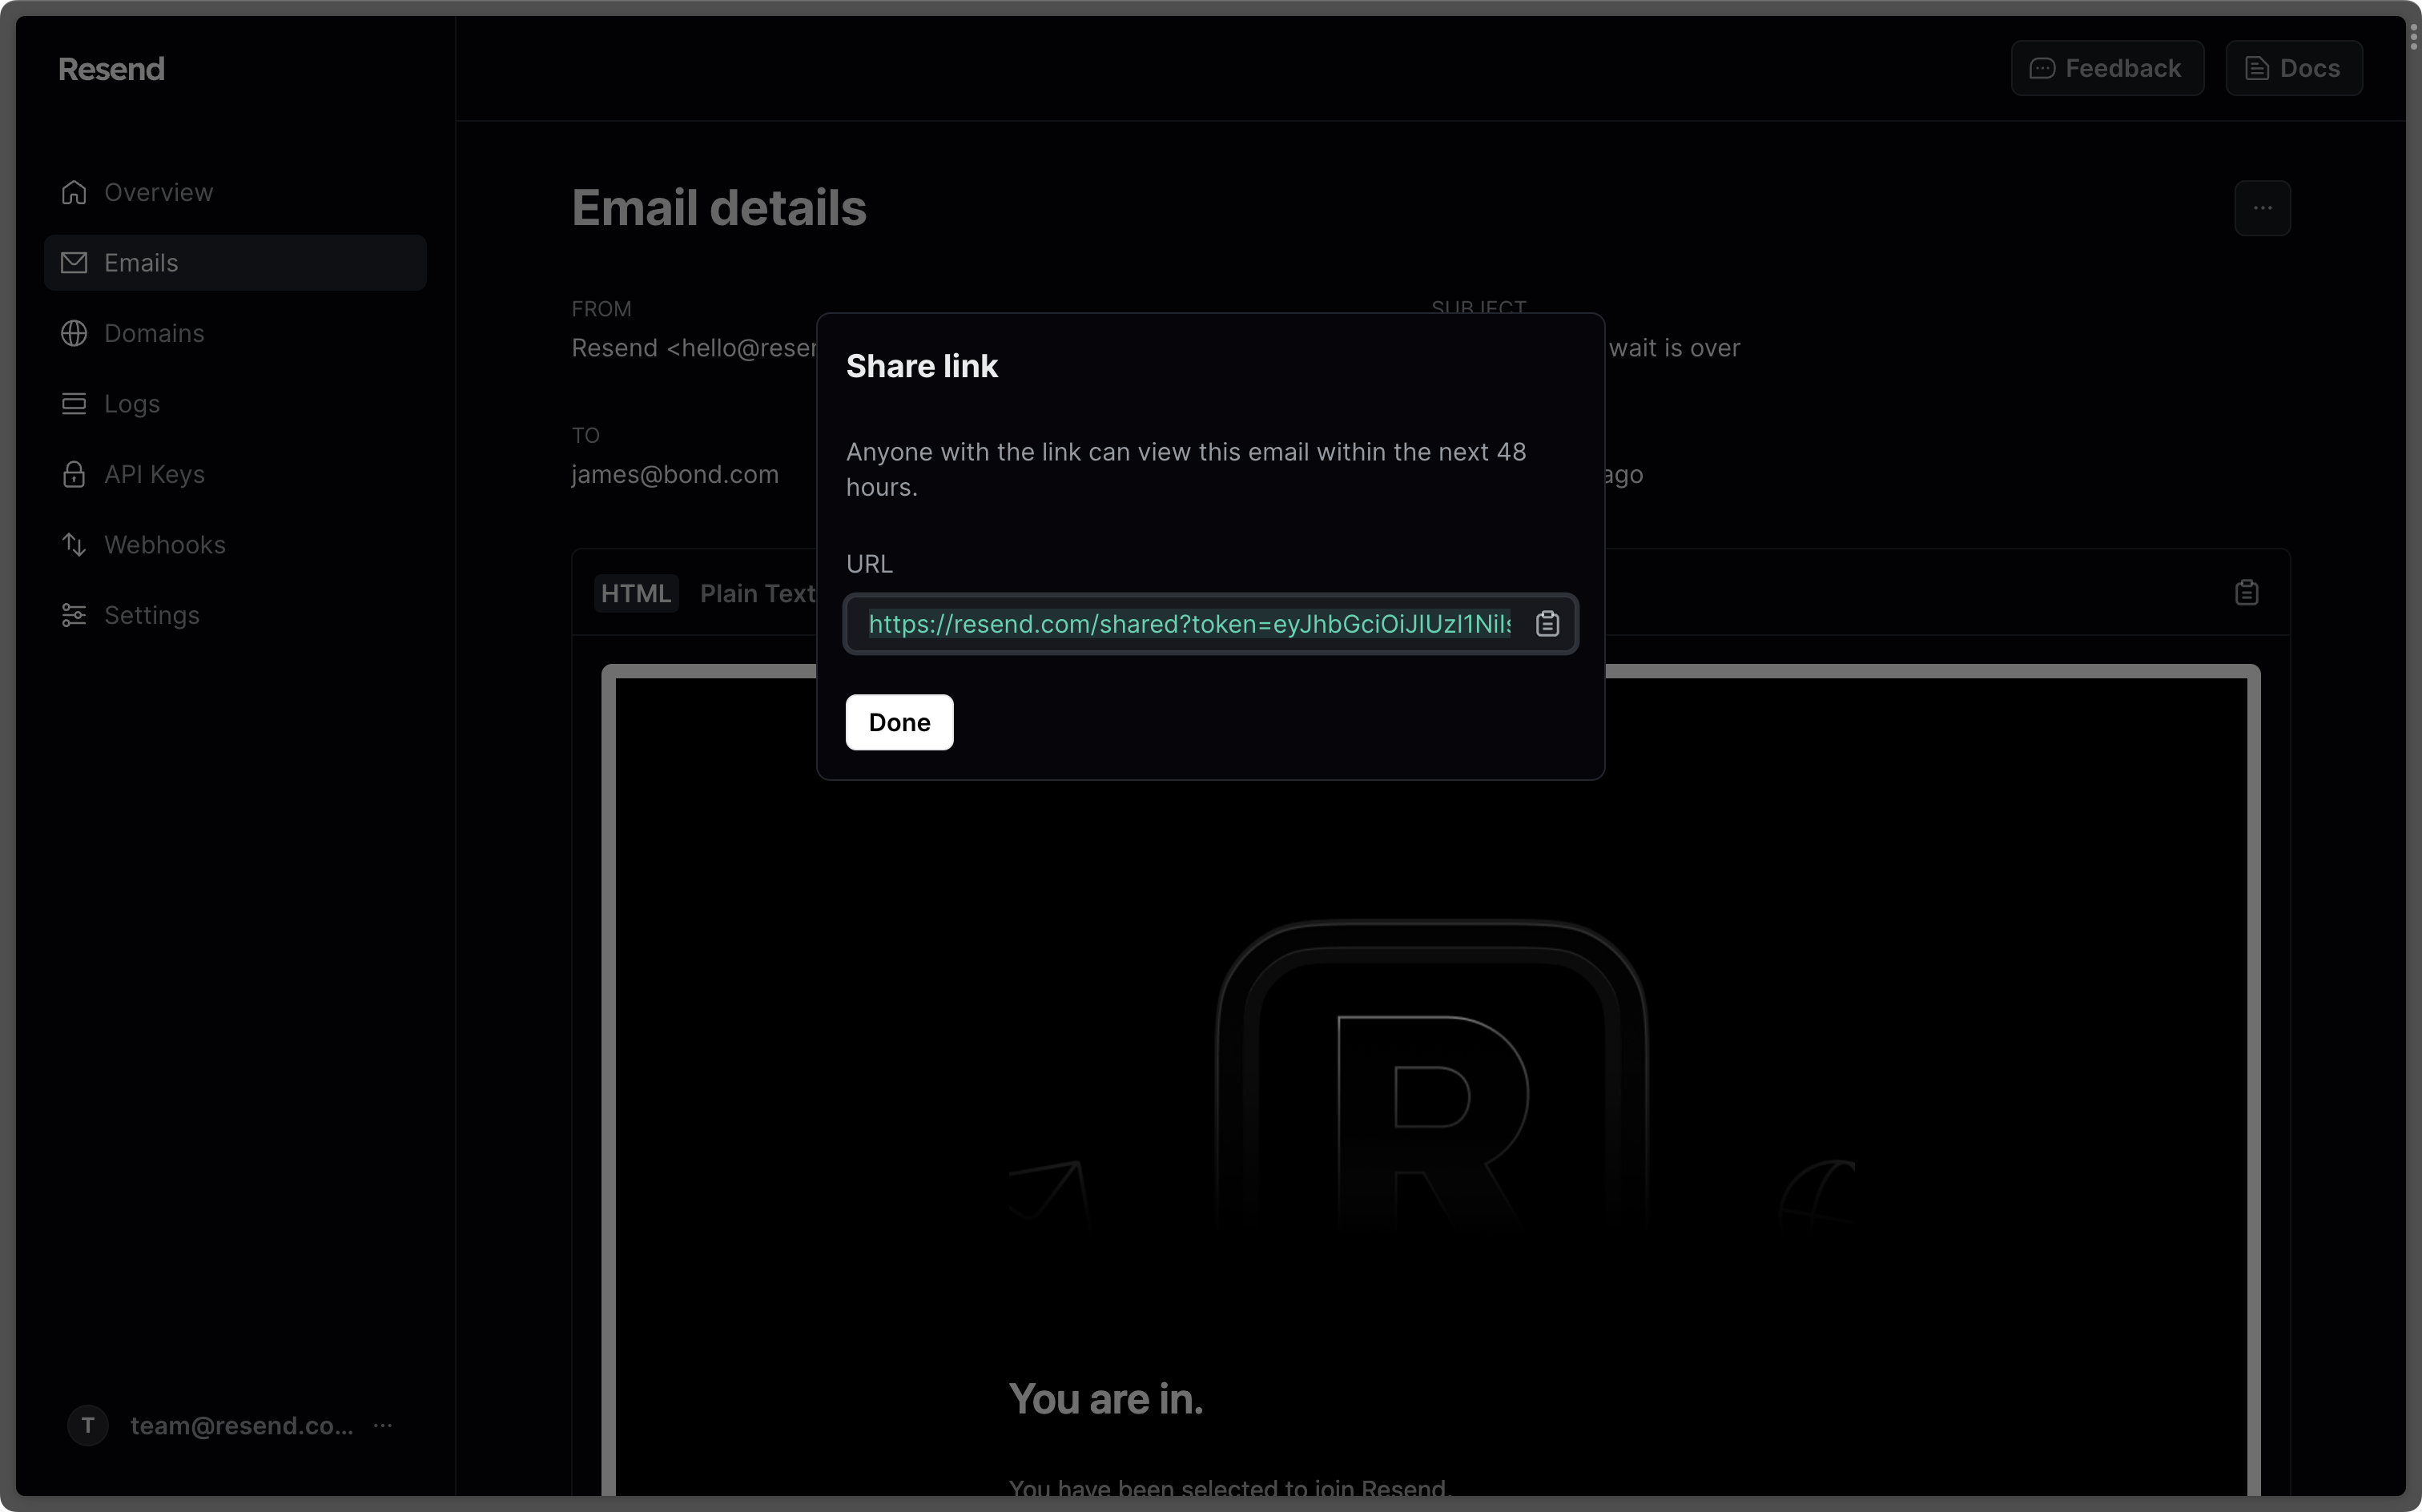This screenshot has width=2422, height=1512.
Task: Open Logs in the sidebar
Action: [235, 404]
